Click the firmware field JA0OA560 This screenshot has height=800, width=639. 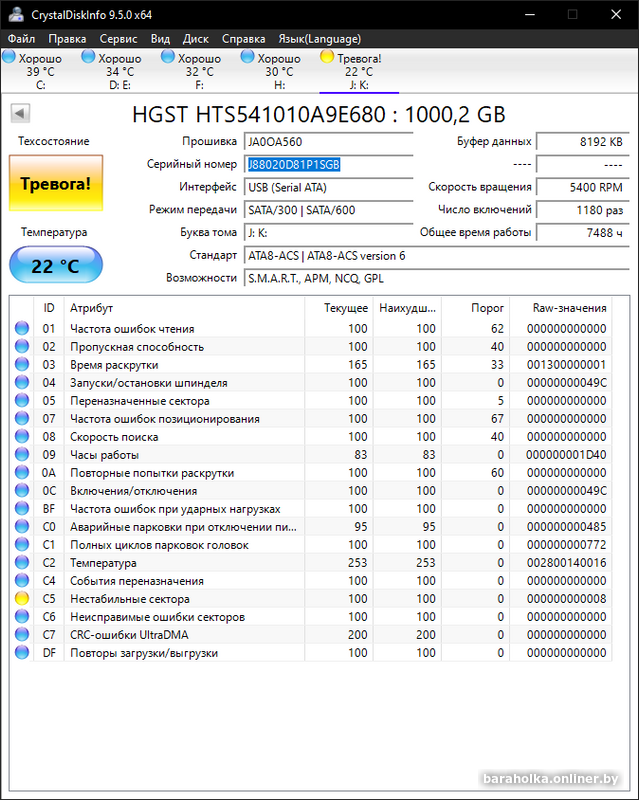pyautogui.click(x=328, y=142)
